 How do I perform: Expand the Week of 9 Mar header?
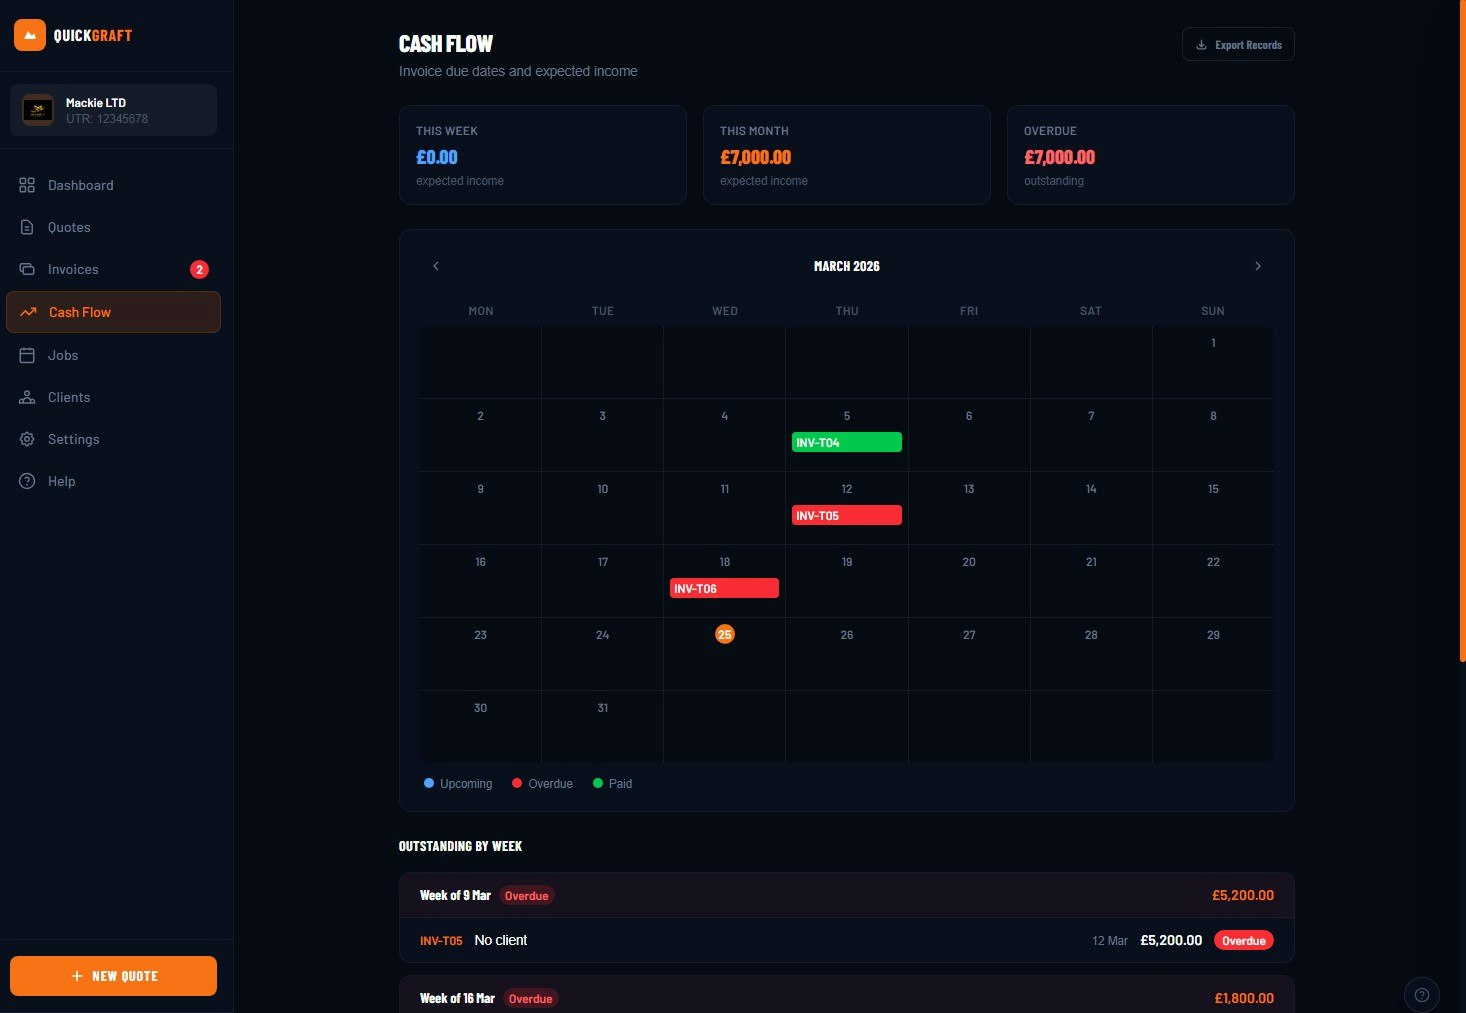click(847, 895)
